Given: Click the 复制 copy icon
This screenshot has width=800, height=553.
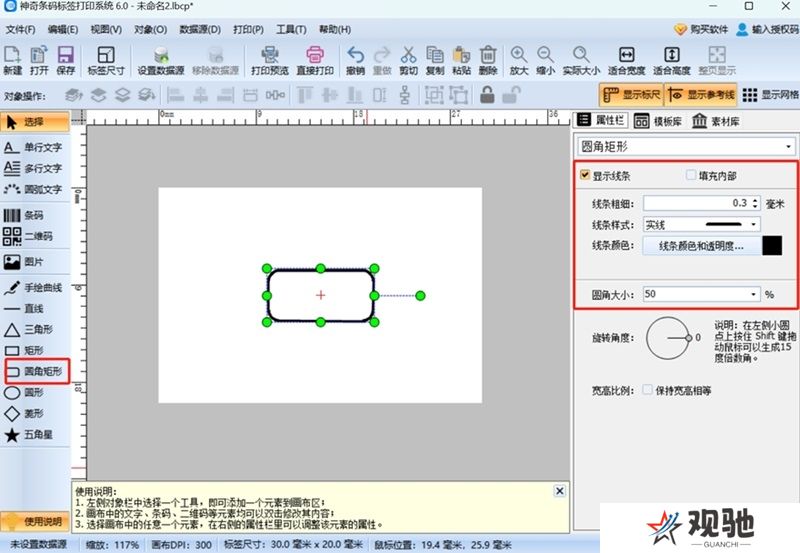Looking at the screenshot, I should pos(435,60).
